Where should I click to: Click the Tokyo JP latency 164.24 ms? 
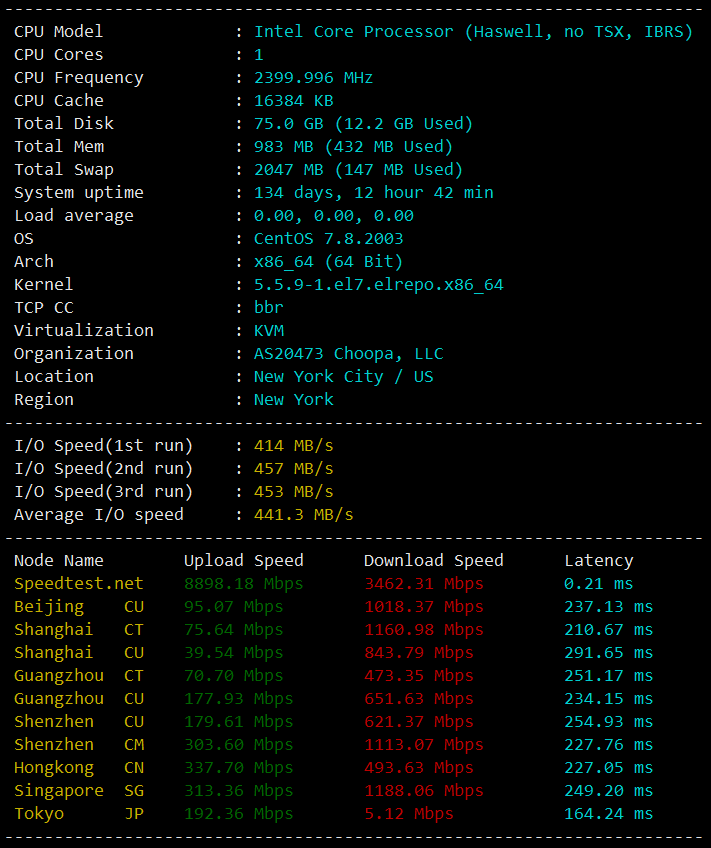(608, 814)
